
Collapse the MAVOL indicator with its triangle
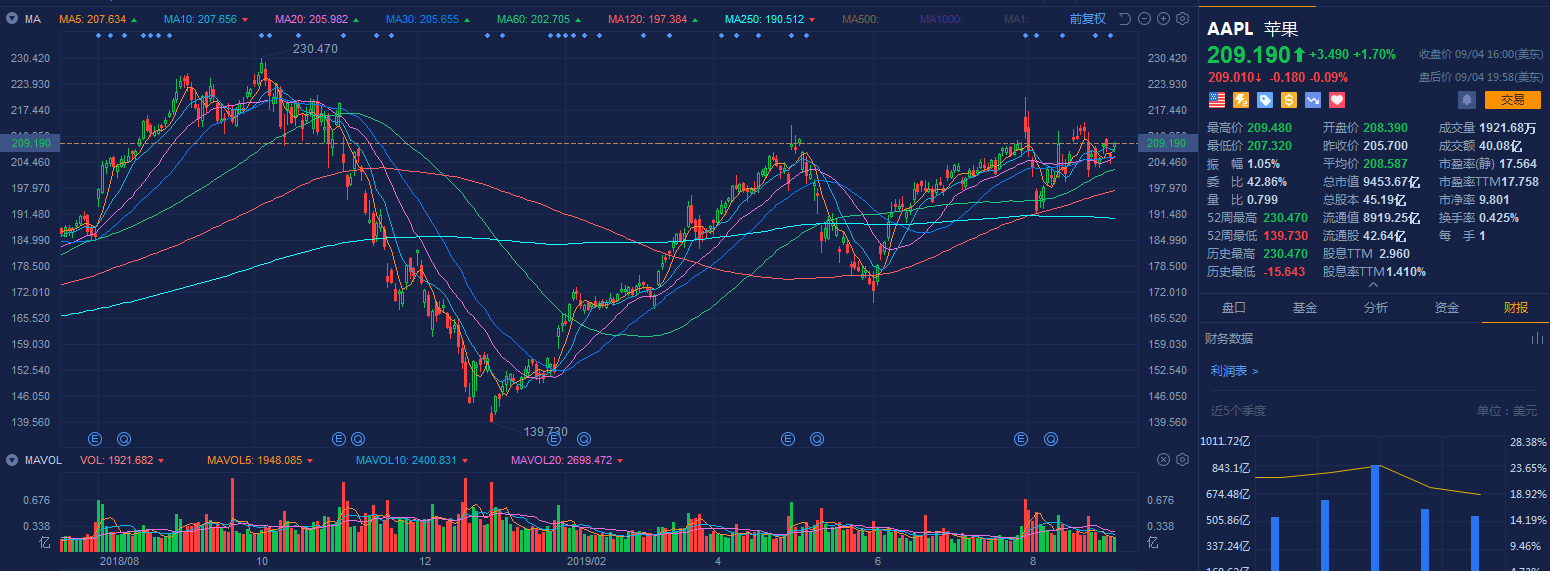(12, 461)
